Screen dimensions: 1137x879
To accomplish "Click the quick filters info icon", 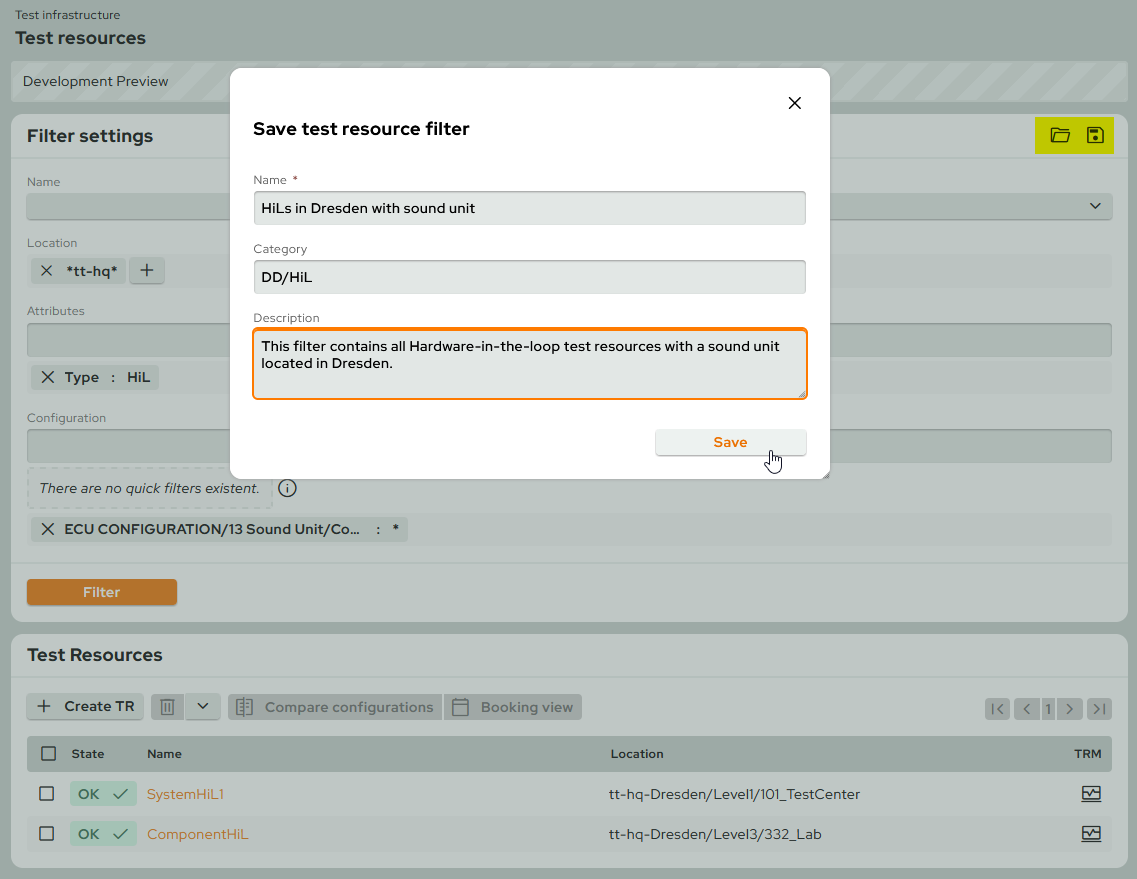I will click(287, 488).
